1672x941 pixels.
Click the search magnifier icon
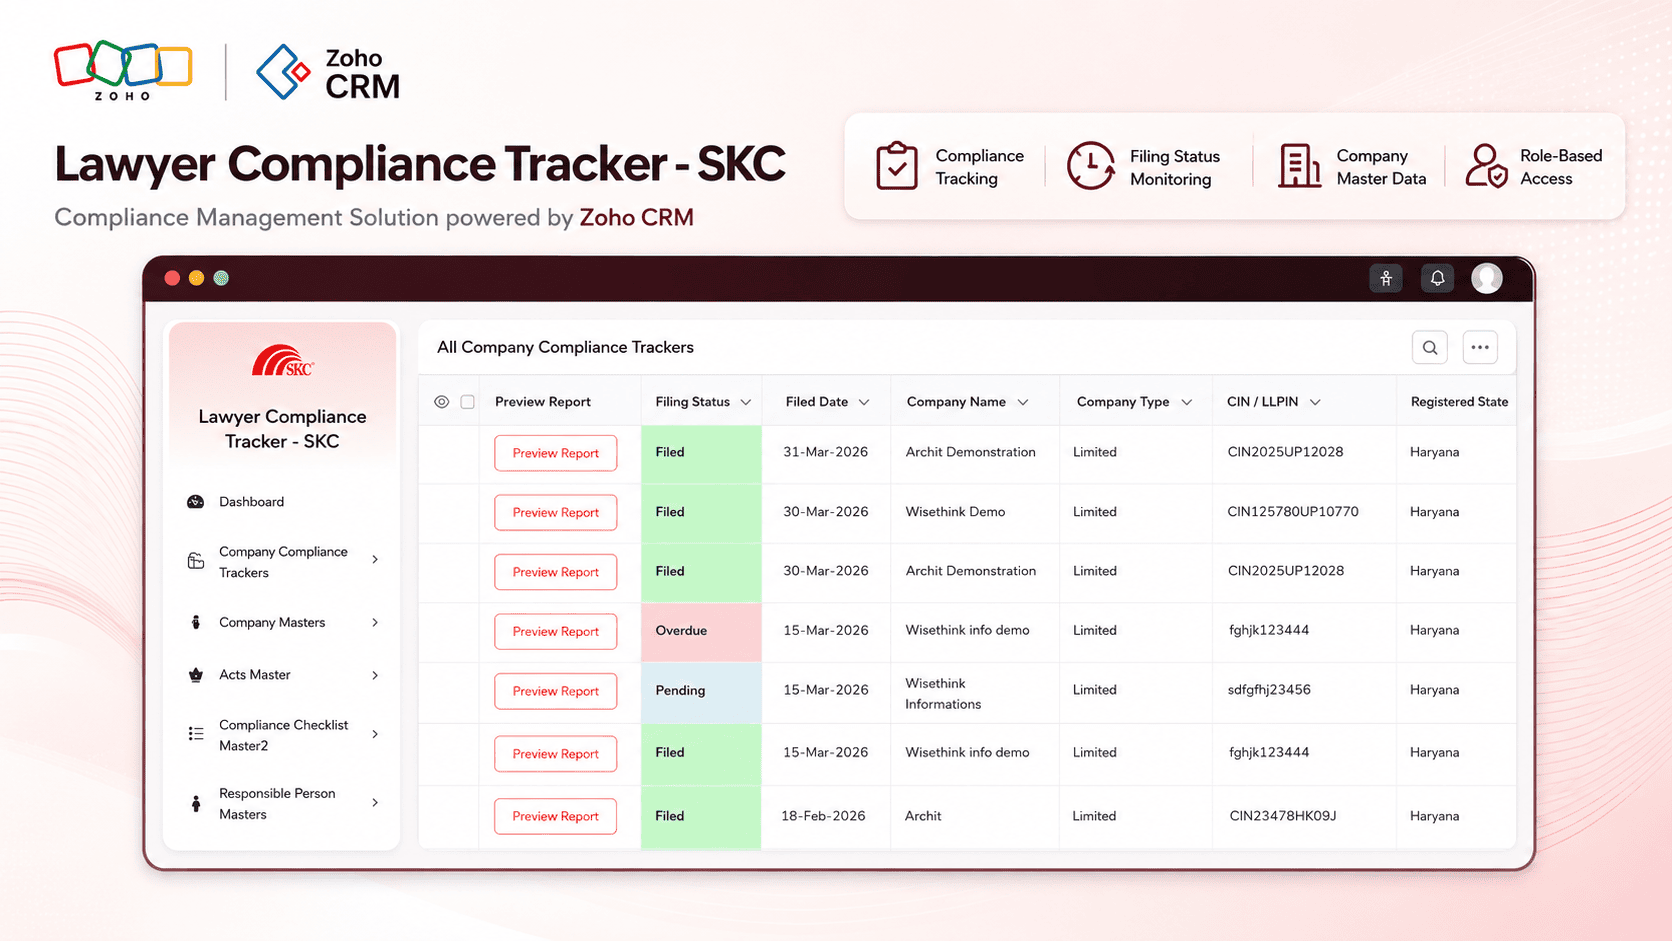(x=1430, y=347)
